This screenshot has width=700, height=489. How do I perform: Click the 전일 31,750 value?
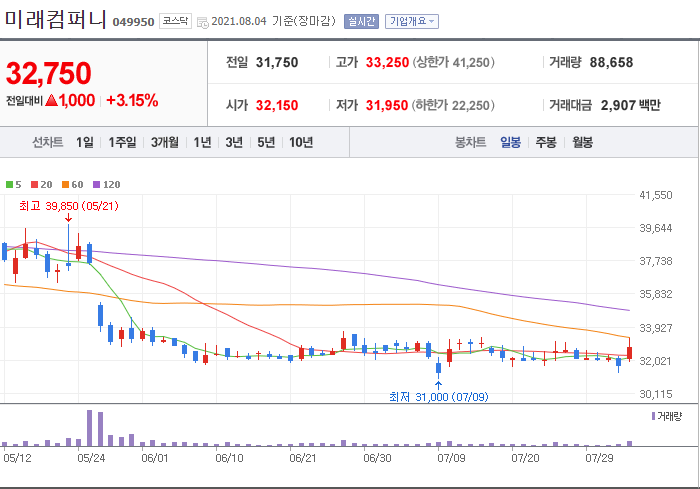click(x=277, y=63)
